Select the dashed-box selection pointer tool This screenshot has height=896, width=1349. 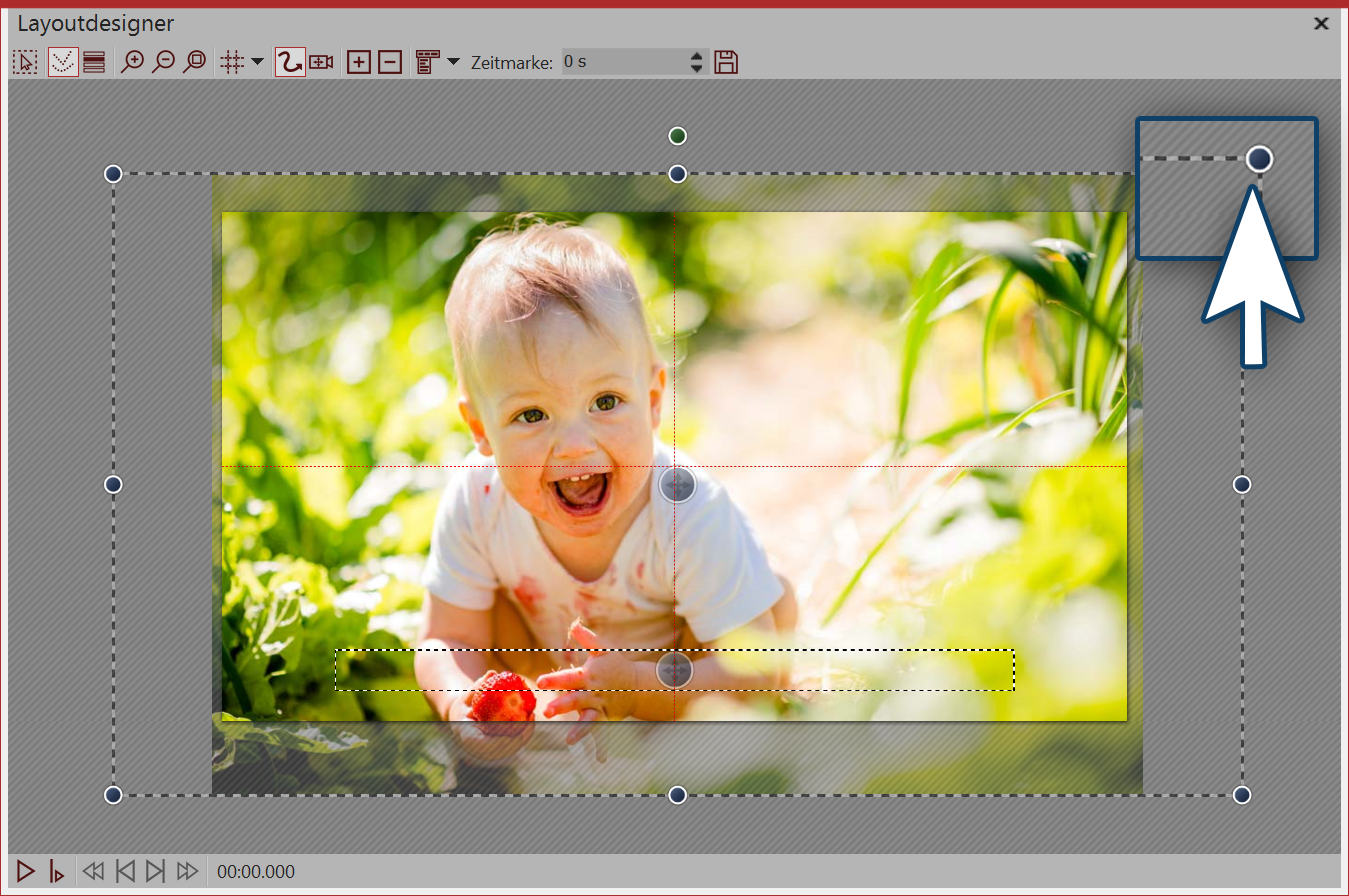tap(25, 62)
